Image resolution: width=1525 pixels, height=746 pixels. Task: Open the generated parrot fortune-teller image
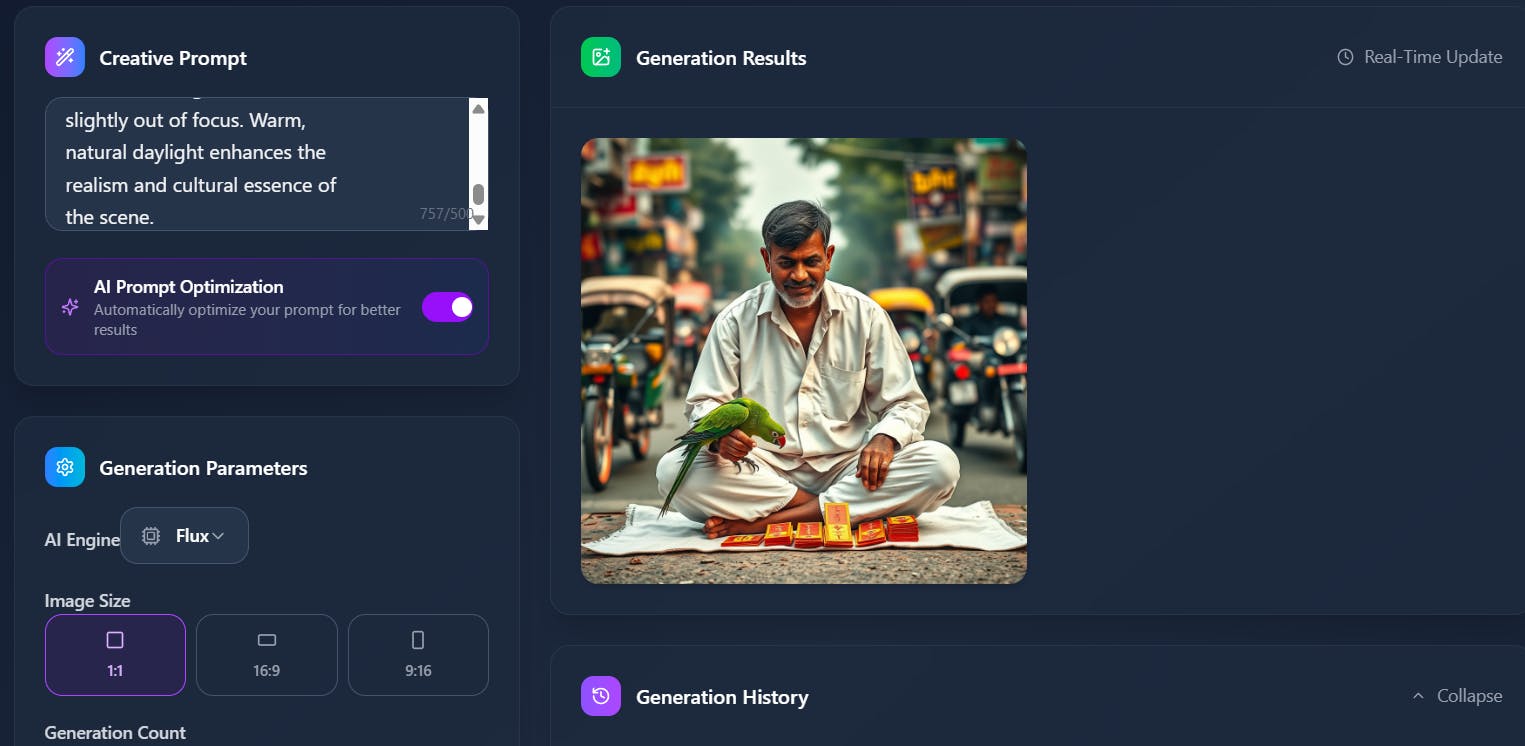pyautogui.click(x=804, y=361)
